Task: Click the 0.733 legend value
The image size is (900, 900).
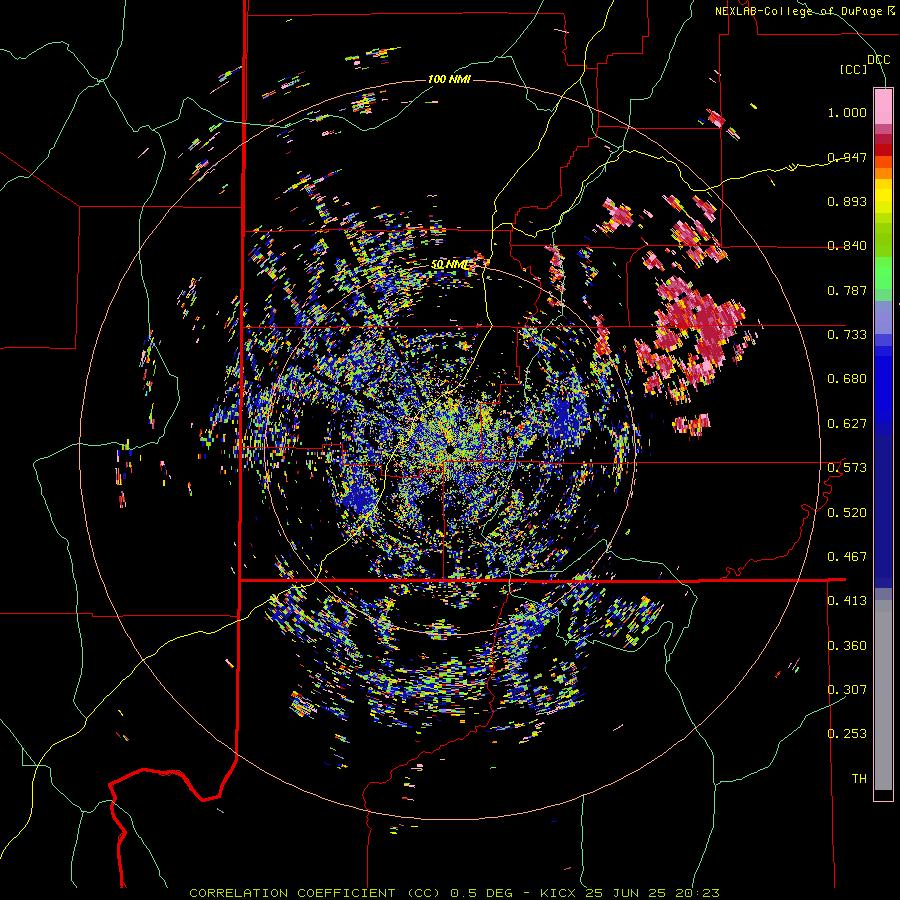Action: pos(847,335)
